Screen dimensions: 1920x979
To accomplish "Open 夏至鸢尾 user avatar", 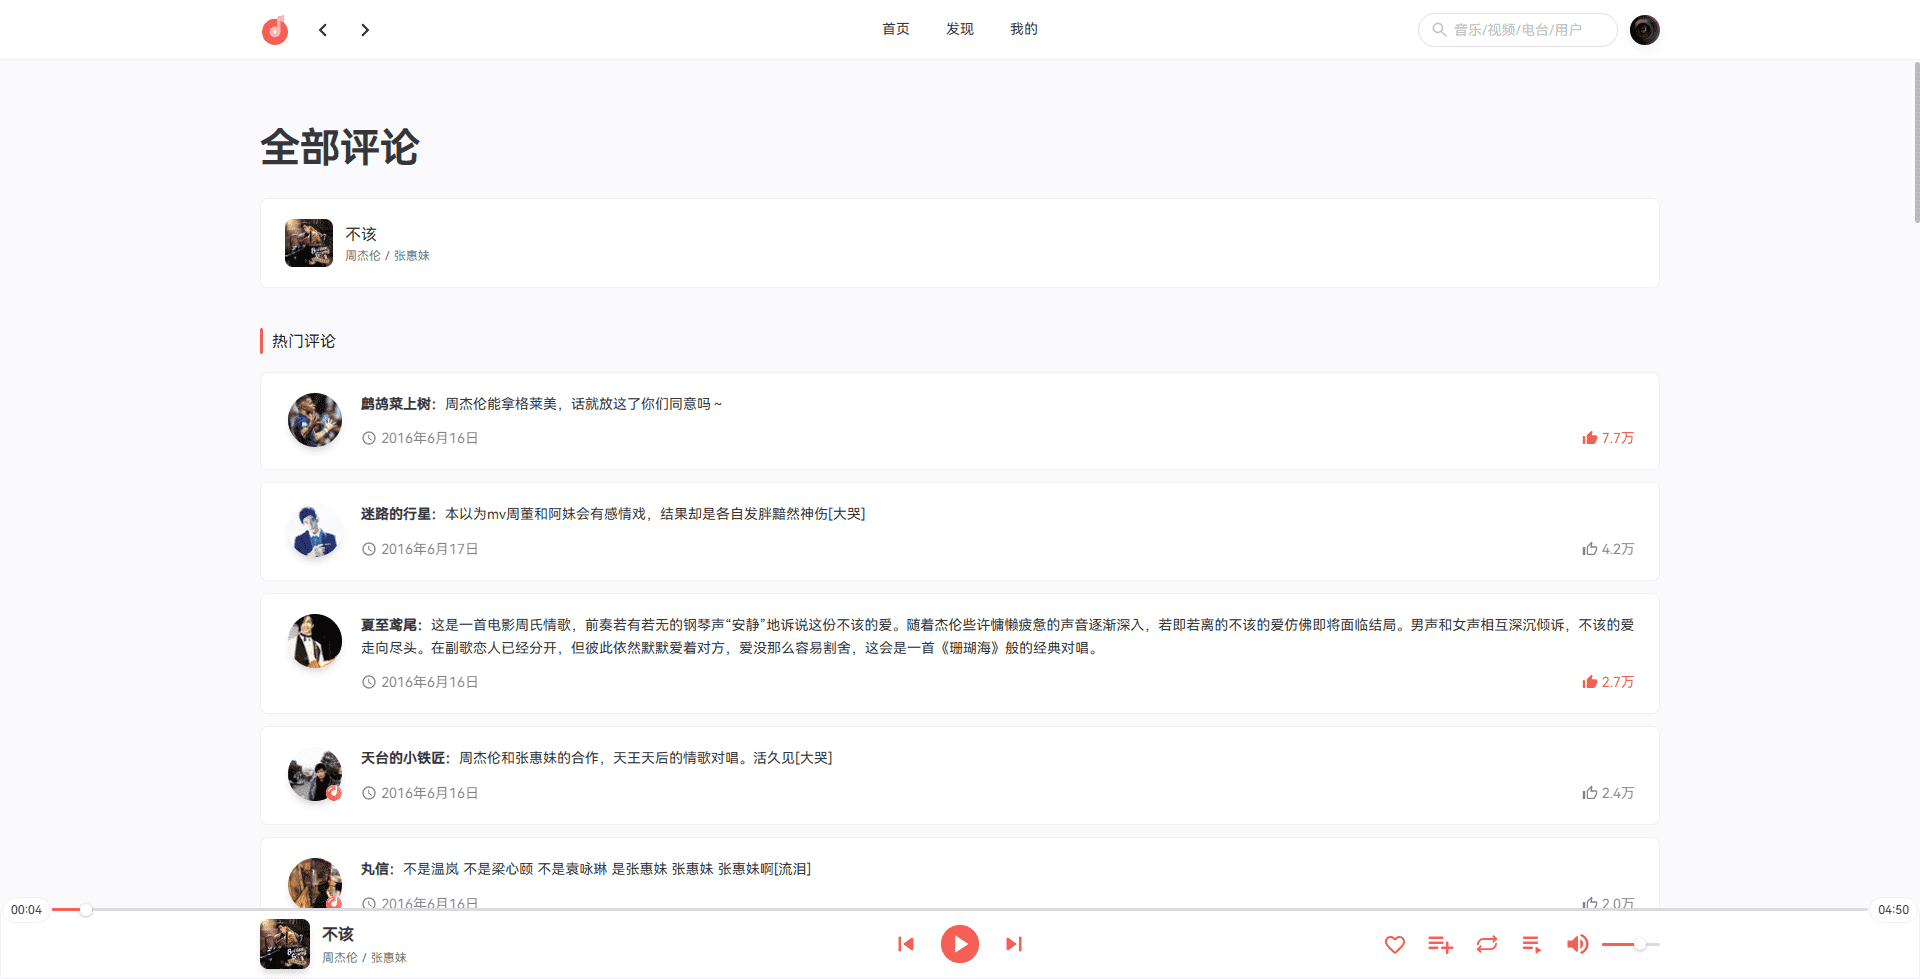I will [315, 641].
